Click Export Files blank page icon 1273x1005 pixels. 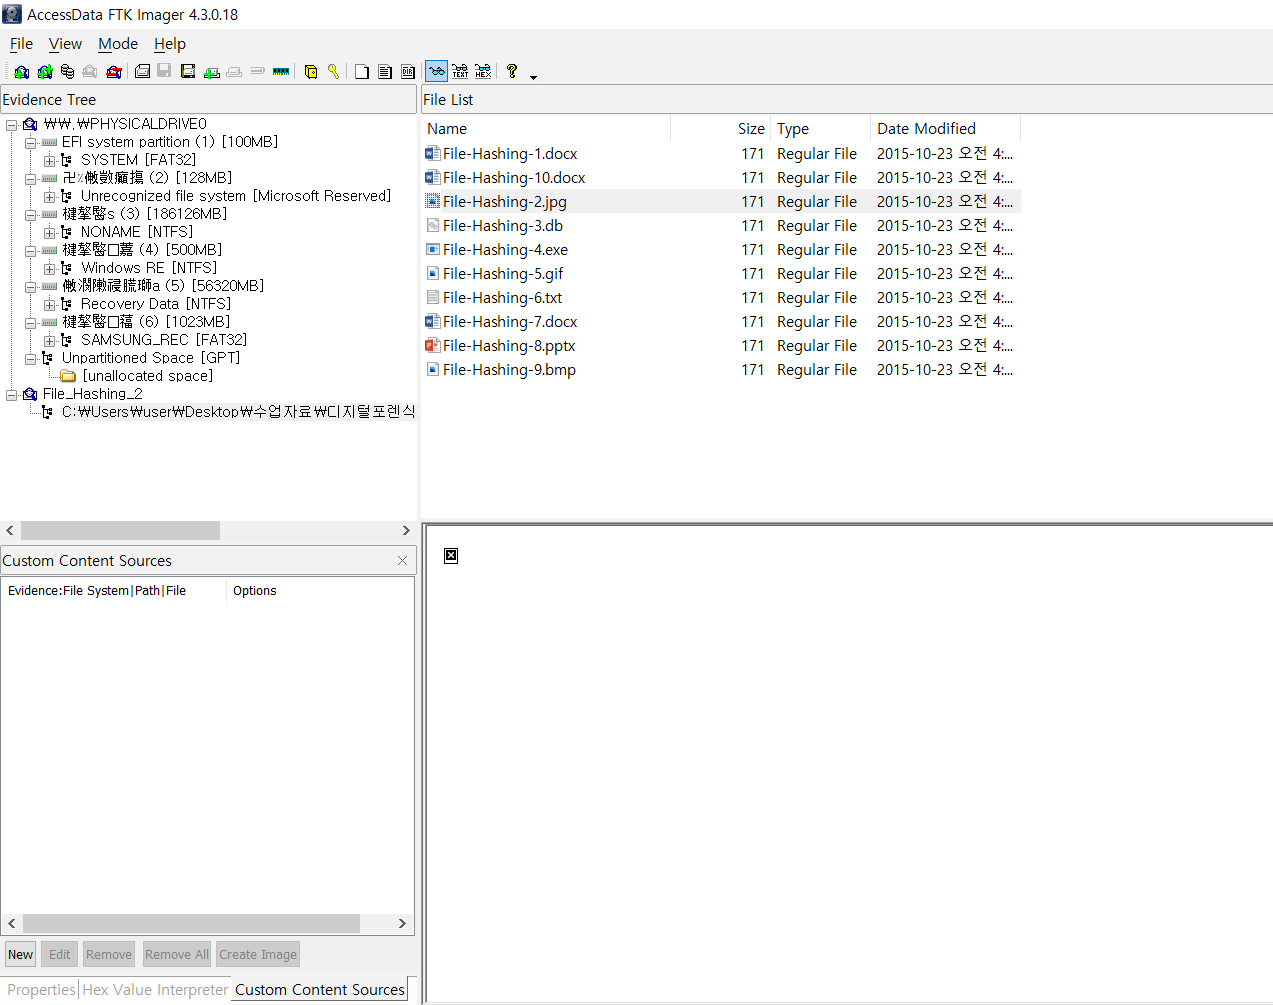362,72
